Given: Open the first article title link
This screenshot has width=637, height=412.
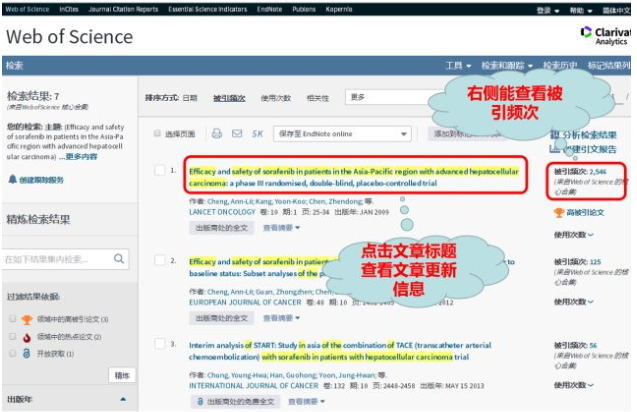Looking at the screenshot, I should coord(354,177).
